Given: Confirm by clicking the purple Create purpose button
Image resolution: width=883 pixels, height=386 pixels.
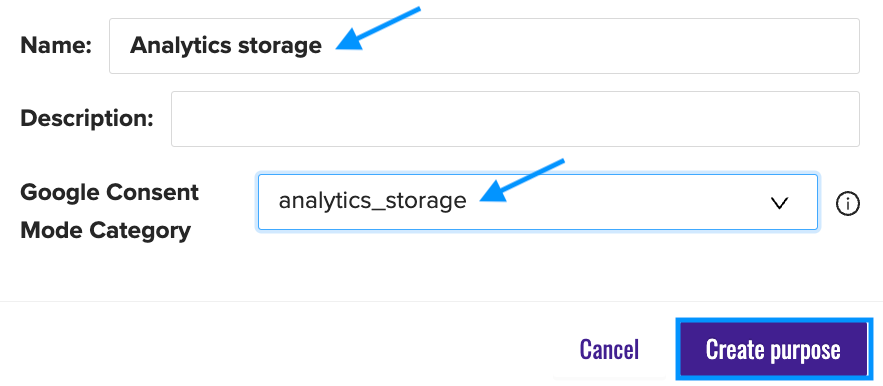Looking at the screenshot, I should 773,349.
